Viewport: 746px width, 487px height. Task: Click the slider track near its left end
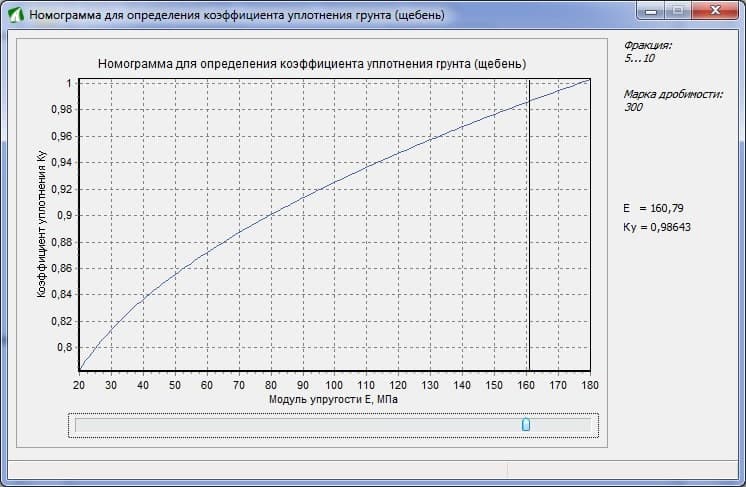click(x=95, y=425)
